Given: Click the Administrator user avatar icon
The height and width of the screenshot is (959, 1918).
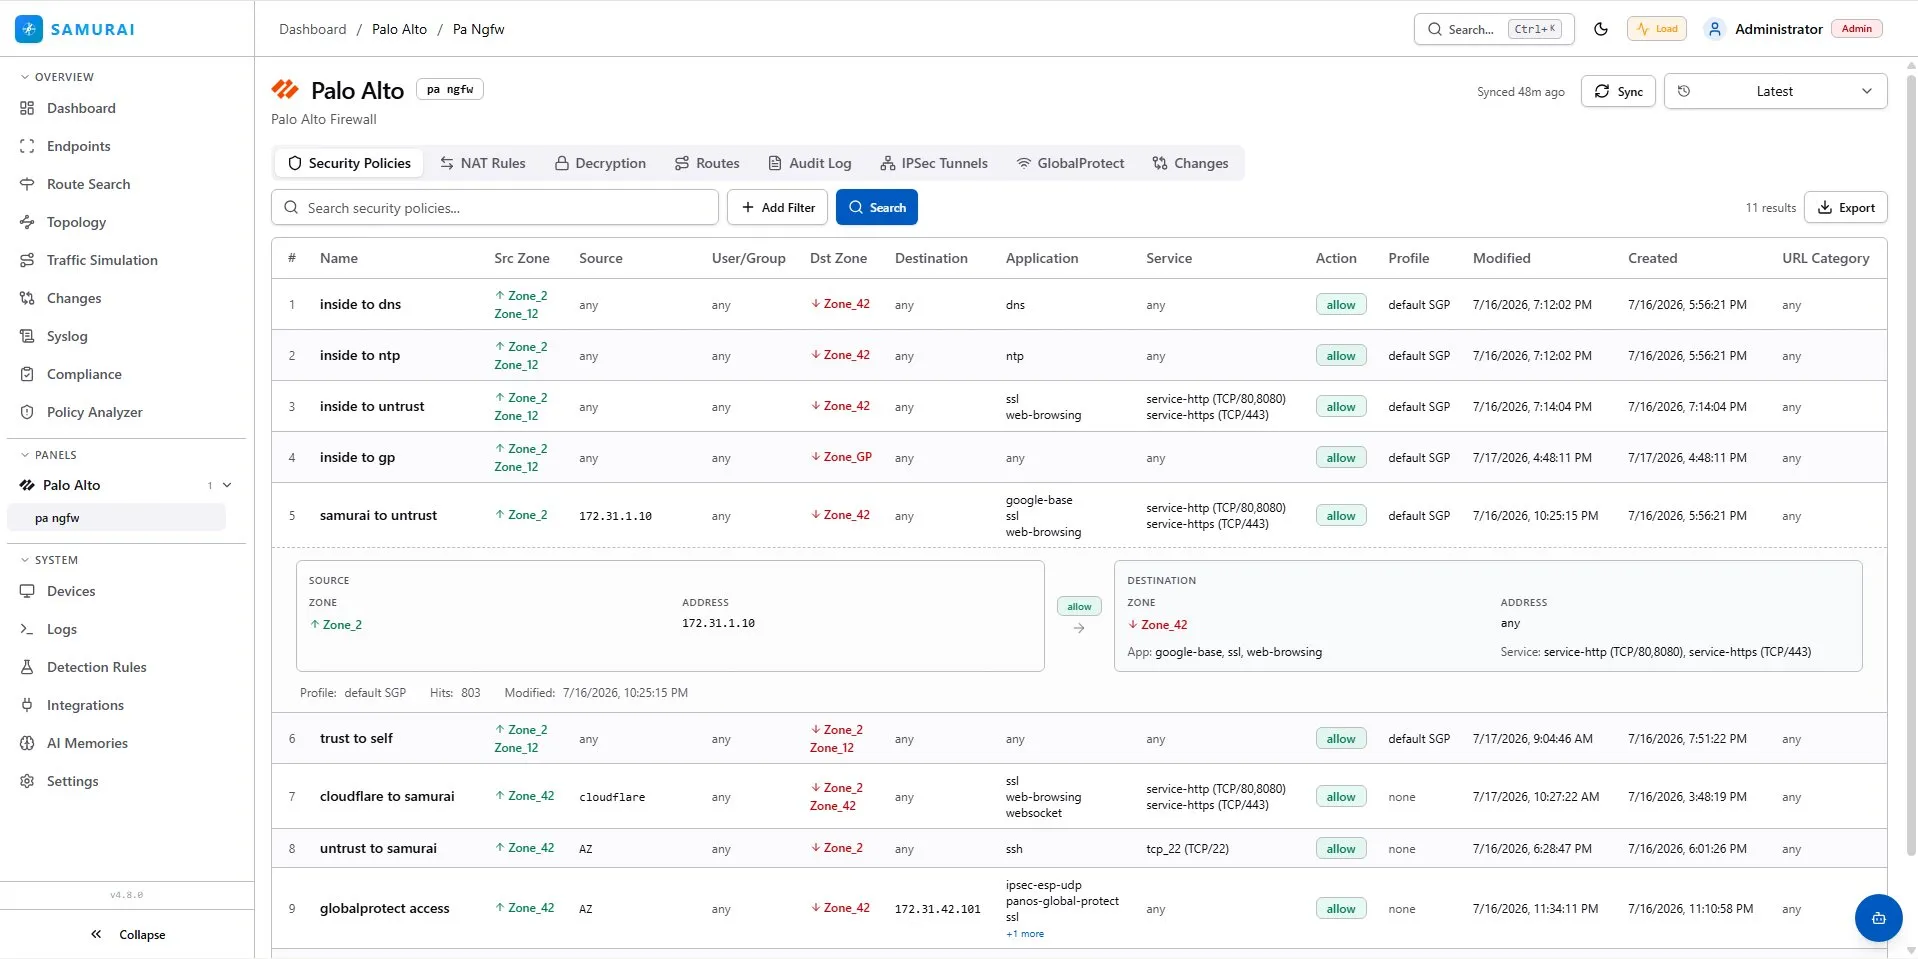Looking at the screenshot, I should 1715,29.
